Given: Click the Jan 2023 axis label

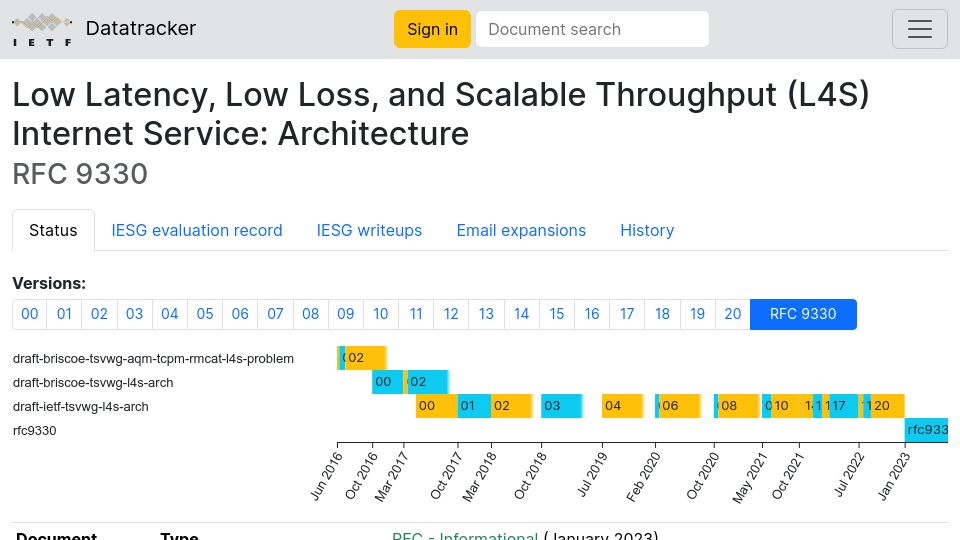Looking at the screenshot, I should tap(894, 476).
